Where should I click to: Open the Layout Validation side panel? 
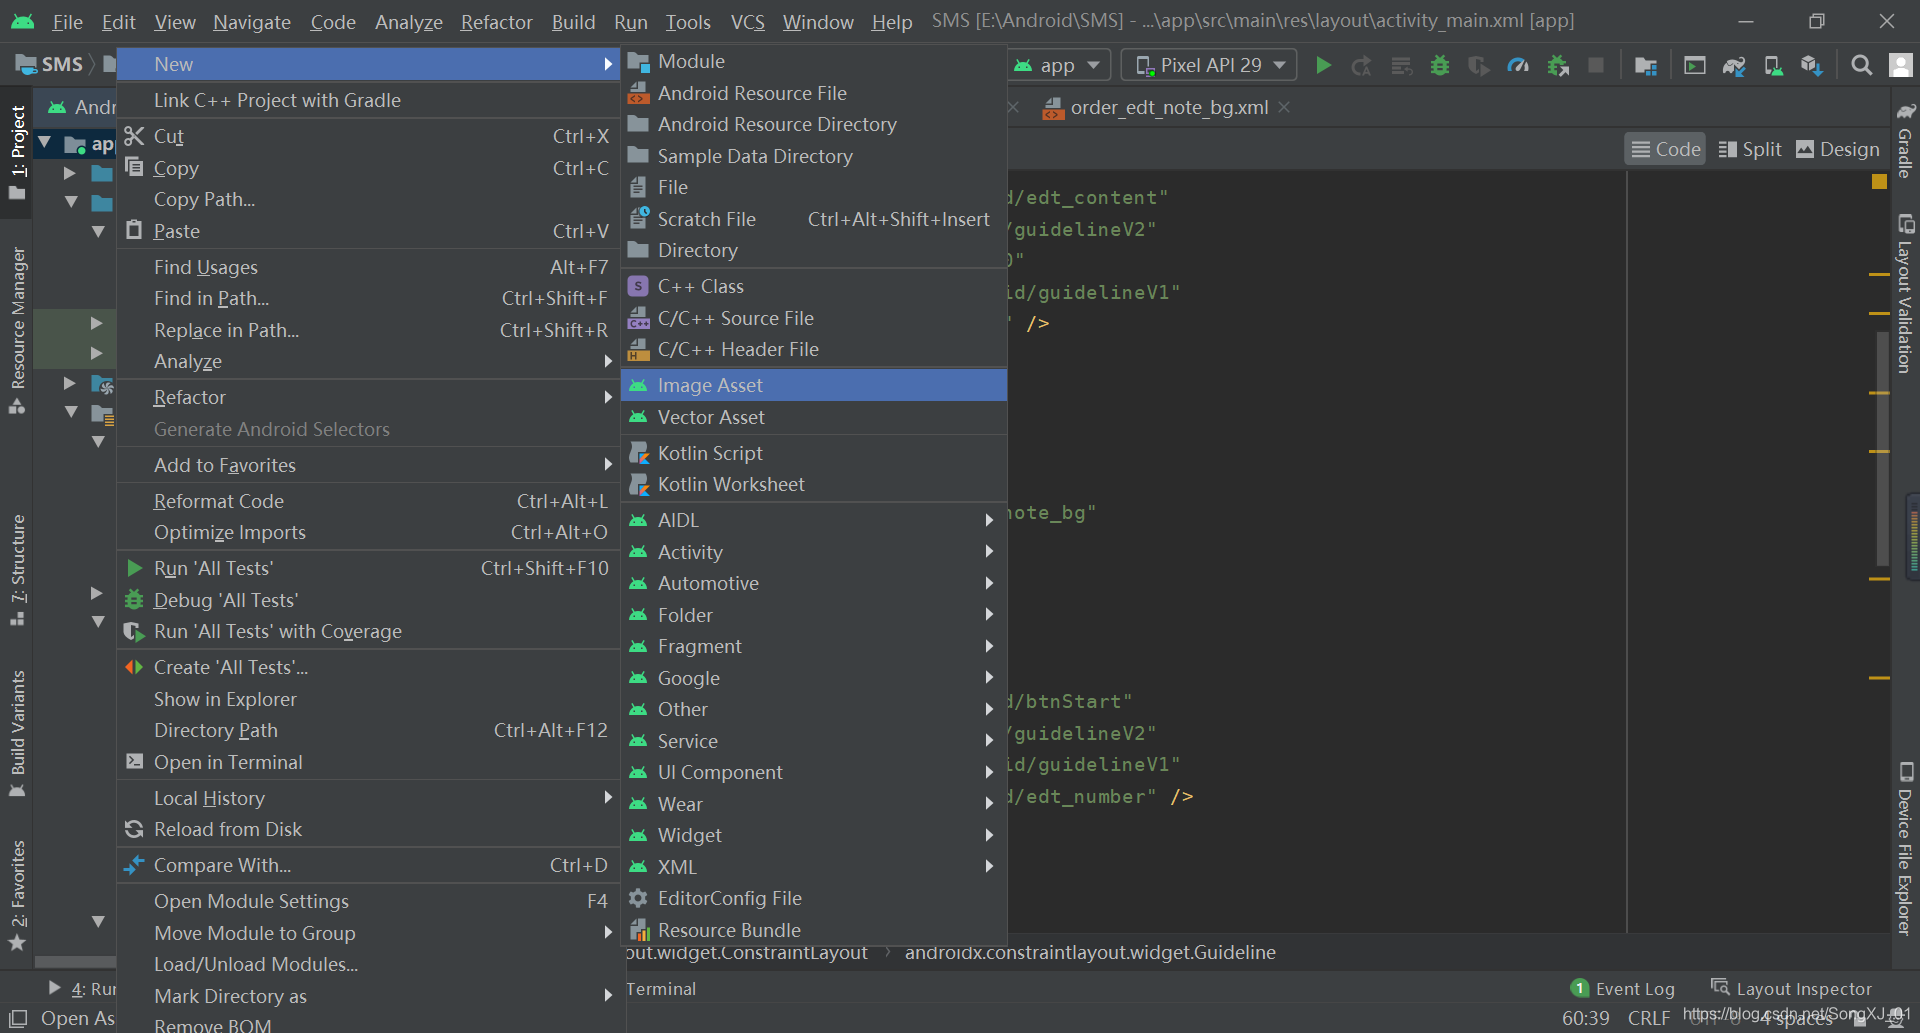(x=1905, y=294)
